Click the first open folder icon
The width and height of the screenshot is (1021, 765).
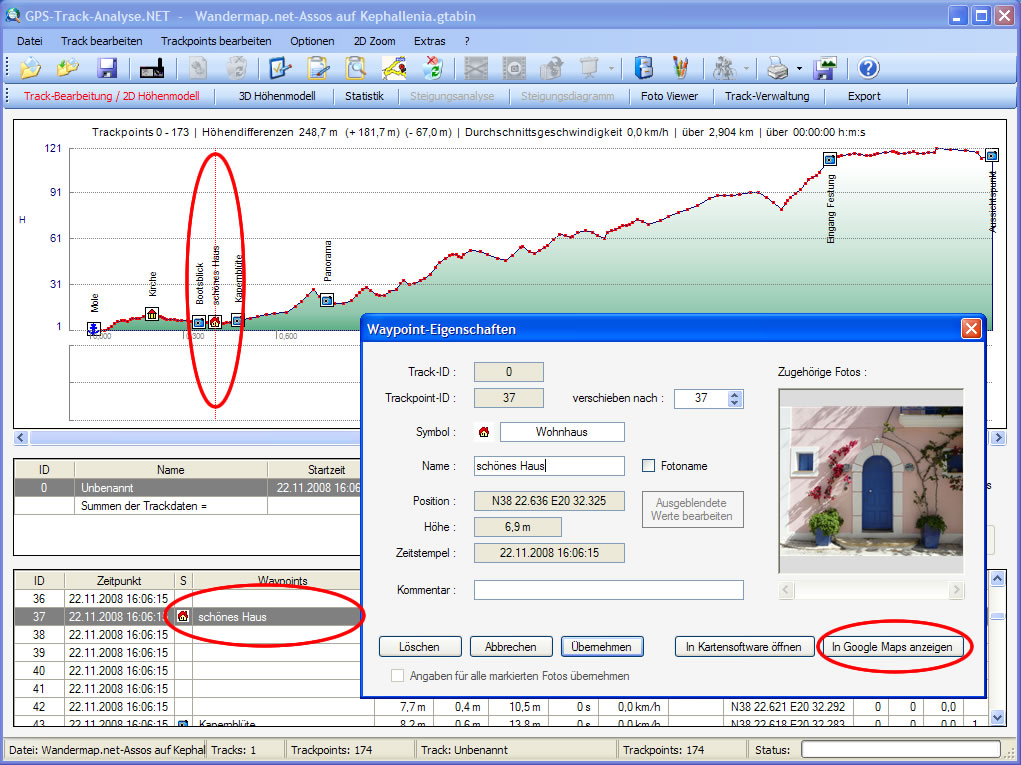(30, 68)
